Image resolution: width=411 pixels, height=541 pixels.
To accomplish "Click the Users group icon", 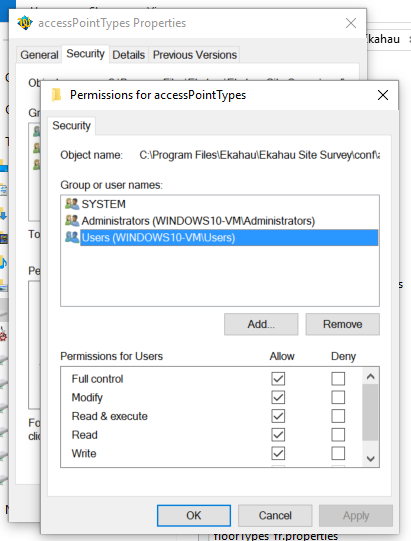I will [72, 237].
